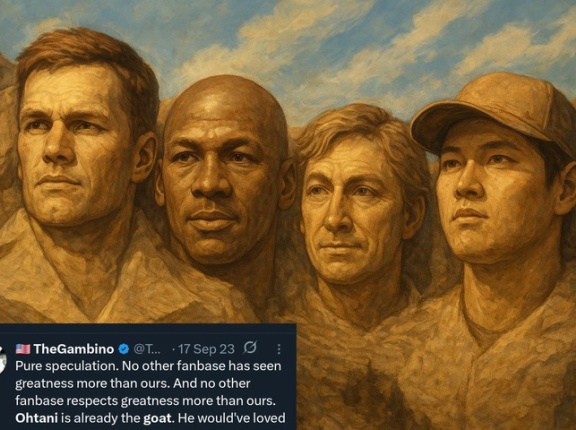Click the bold word goat in tweet
The image size is (576, 430).
coord(156,418)
